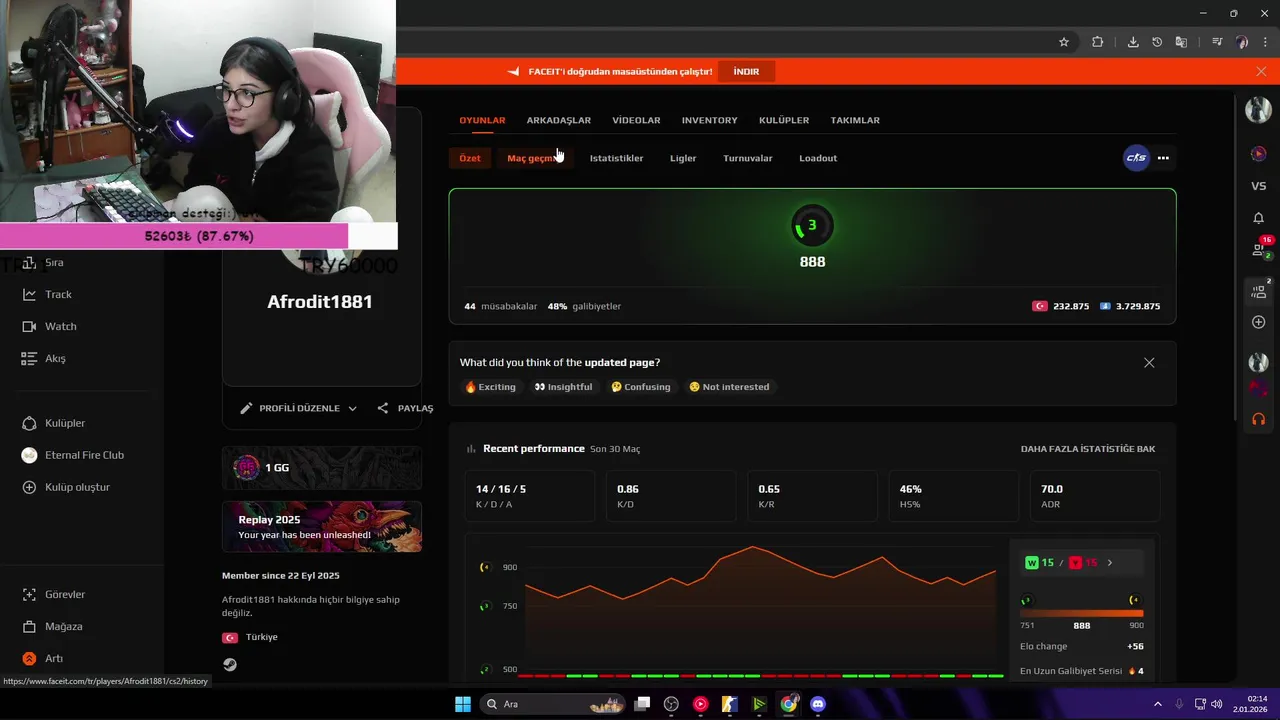The width and height of the screenshot is (1280, 720).
Task: Open the Sıra sidebar item
Action: pos(41,262)
